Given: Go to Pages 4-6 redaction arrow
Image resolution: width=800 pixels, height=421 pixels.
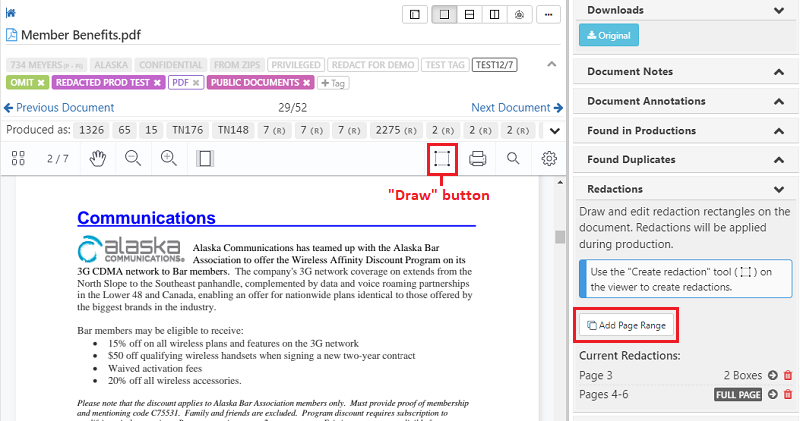Looking at the screenshot, I should click(773, 394).
